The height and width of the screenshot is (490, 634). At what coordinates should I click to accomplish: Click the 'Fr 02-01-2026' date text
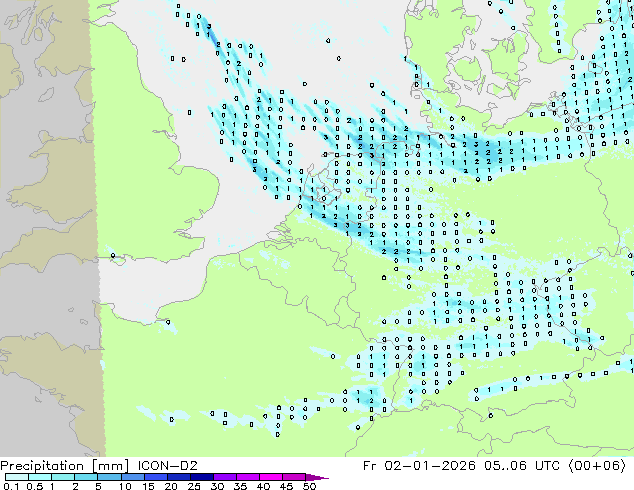point(419,466)
